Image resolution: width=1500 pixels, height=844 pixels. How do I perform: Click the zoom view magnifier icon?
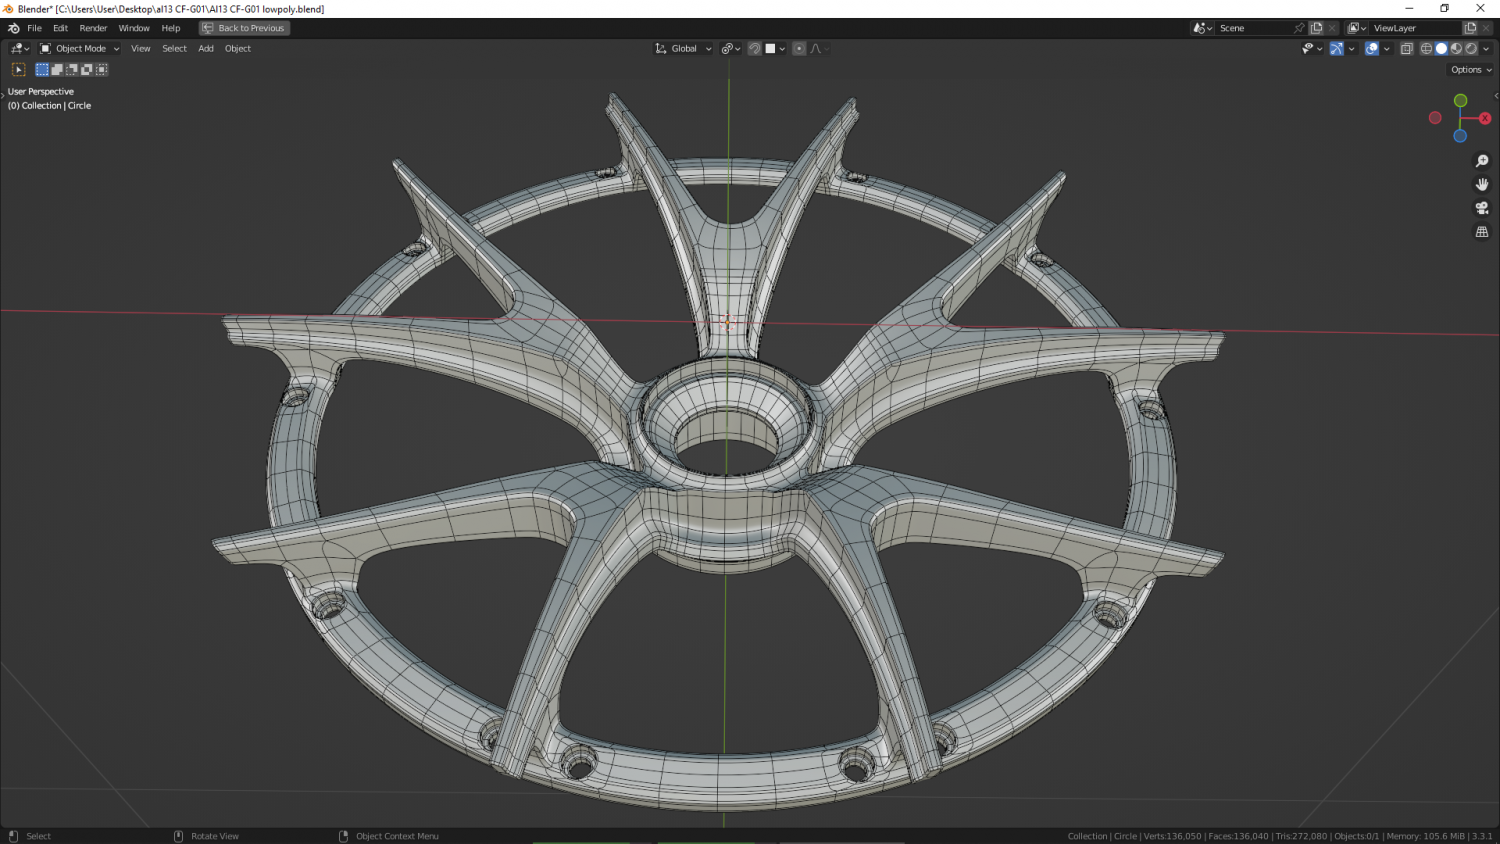point(1482,161)
